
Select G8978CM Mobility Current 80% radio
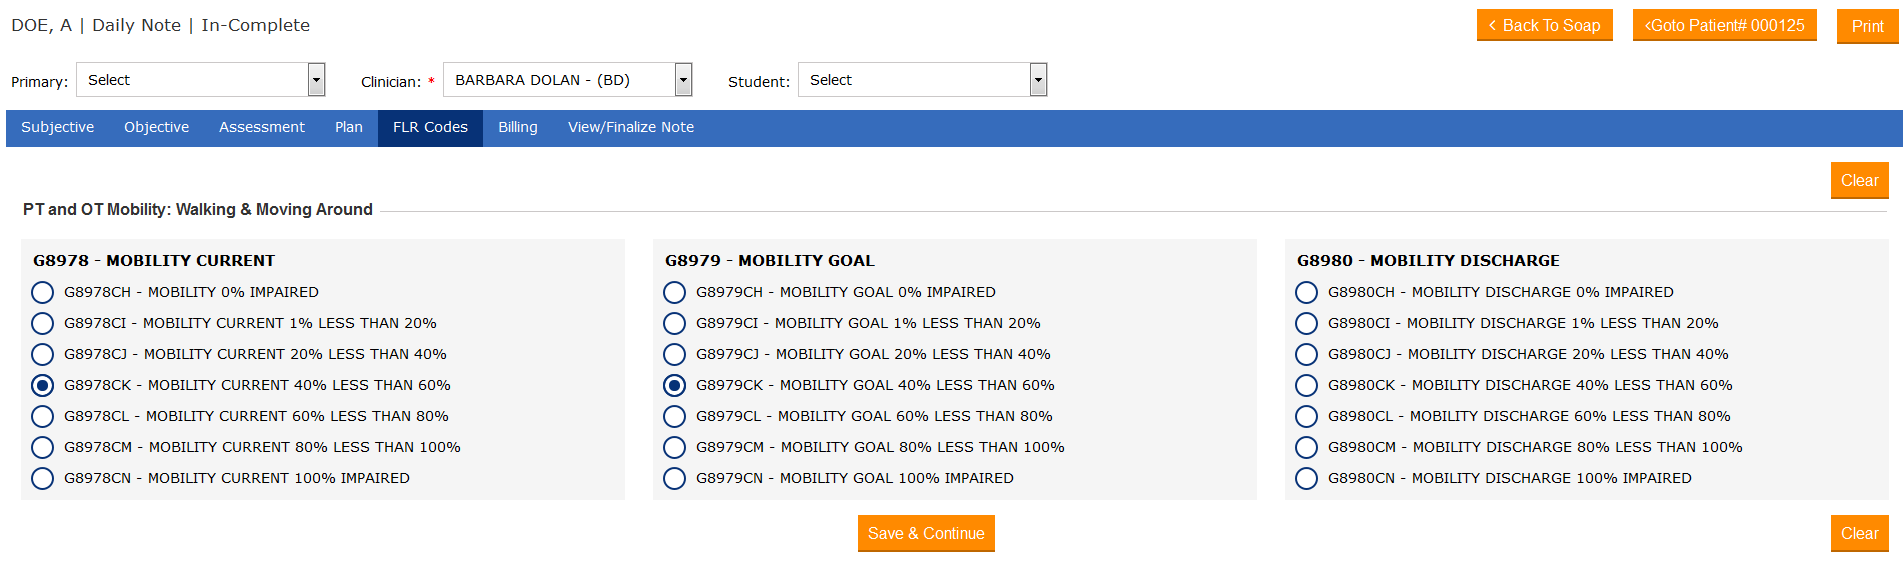(x=43, y=447)
